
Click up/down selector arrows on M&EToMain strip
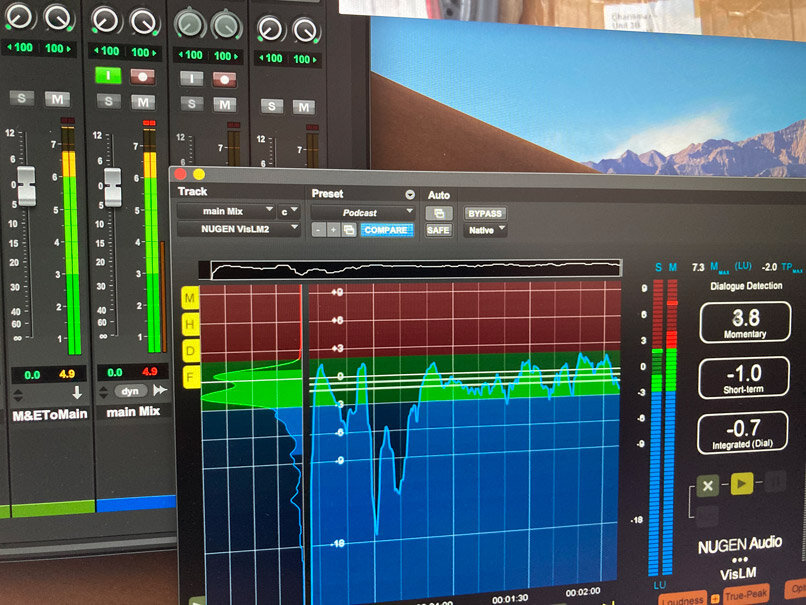coord(17,395)
